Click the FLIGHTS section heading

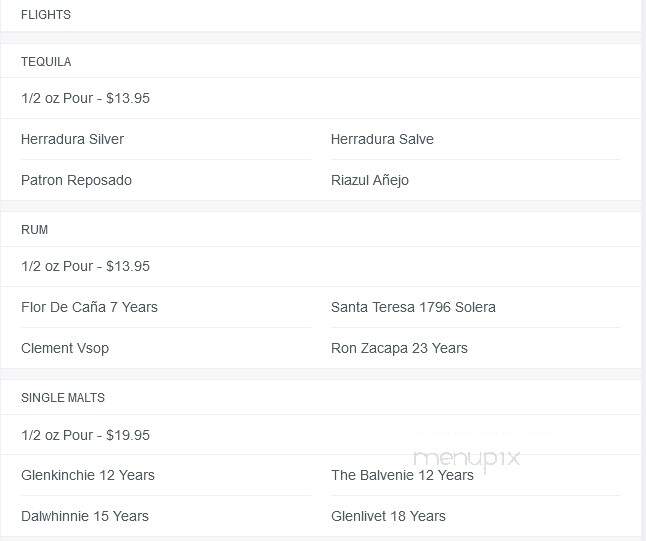[x=46, y=15]
